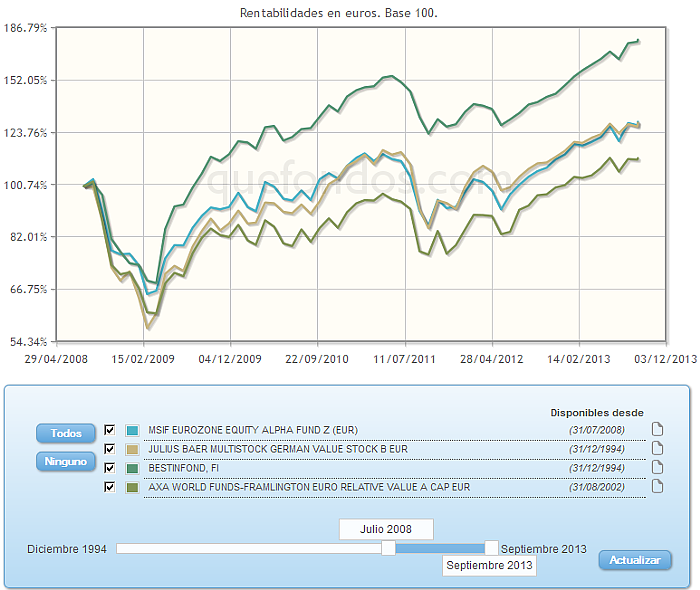Uncheck Julius Baer Multistock German Value checkbox
Screen dimensions: 700x590
[x=109, y=449]
